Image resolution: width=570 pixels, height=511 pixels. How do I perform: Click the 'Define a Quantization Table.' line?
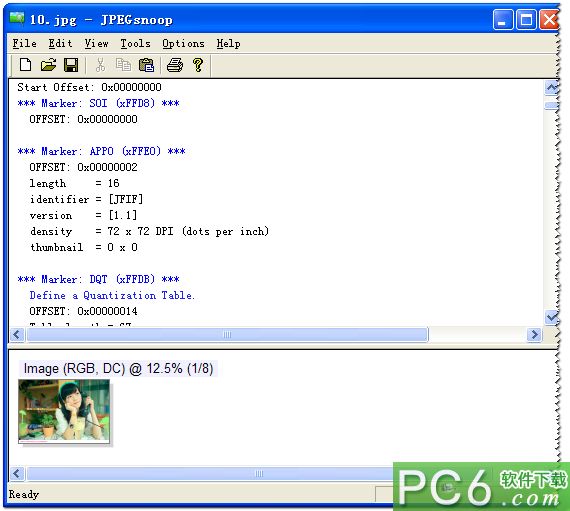click(x=112, y=295)
